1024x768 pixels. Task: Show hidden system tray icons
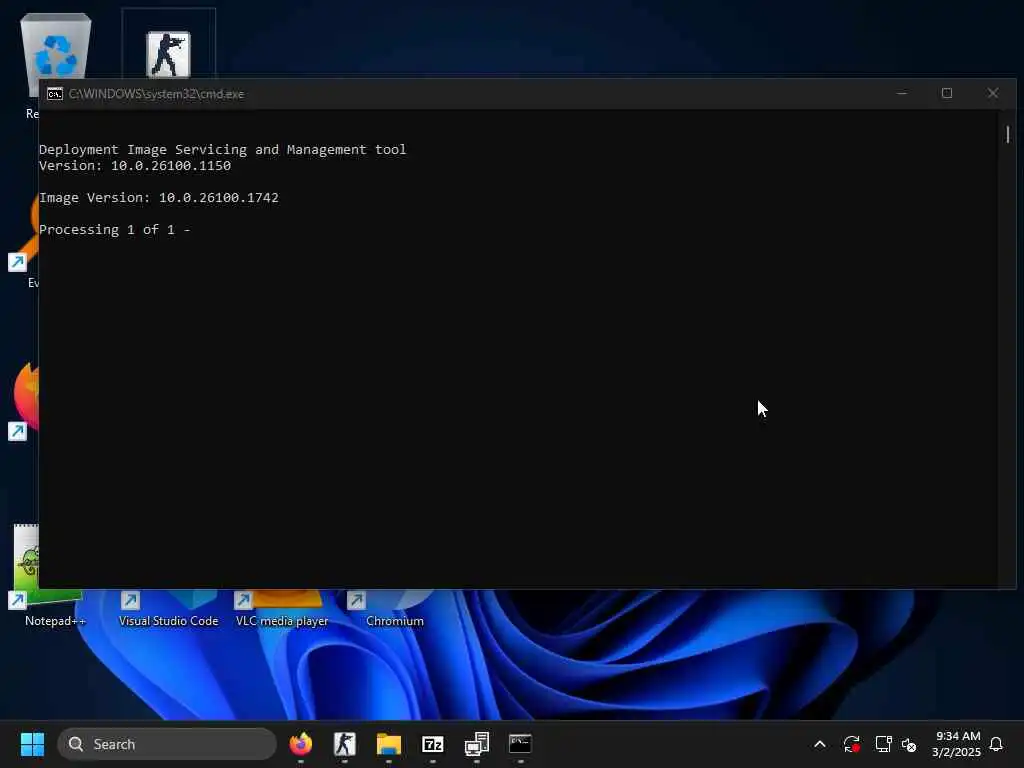(820, 744)
